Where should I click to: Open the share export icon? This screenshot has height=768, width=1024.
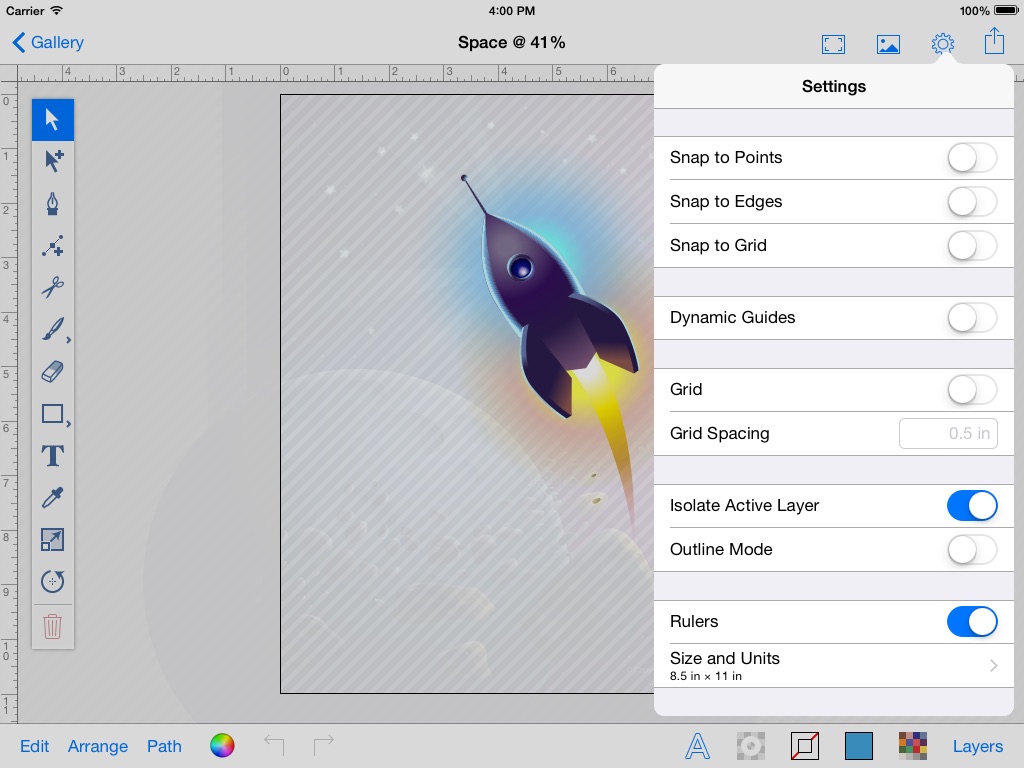point(994,41)
